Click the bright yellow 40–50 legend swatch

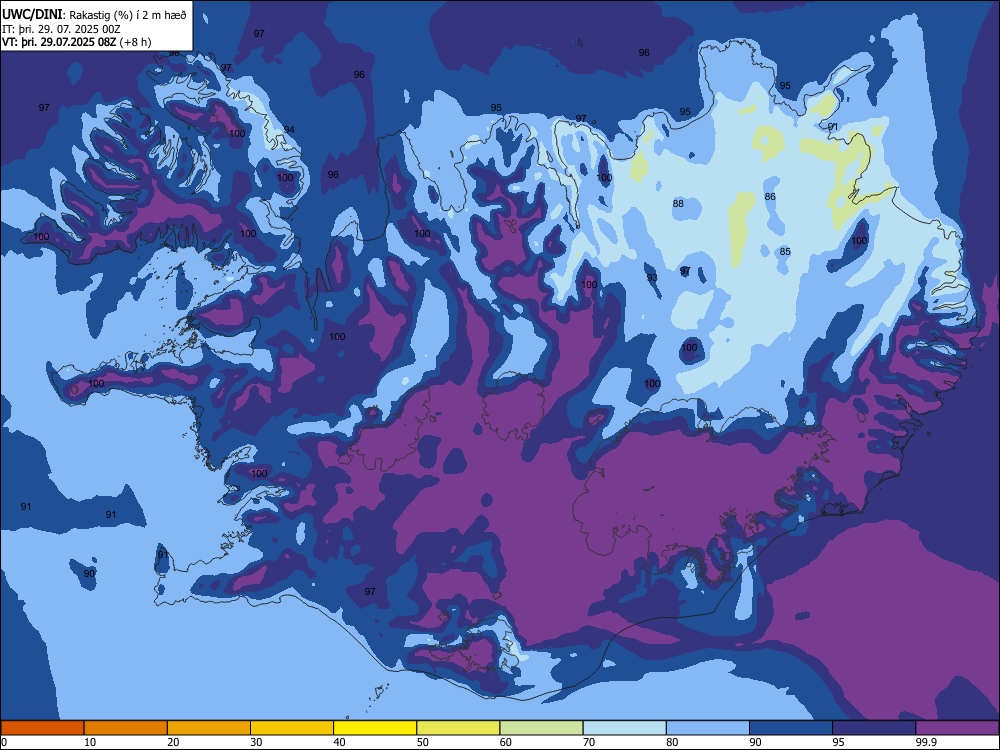[x=375, y=728]
